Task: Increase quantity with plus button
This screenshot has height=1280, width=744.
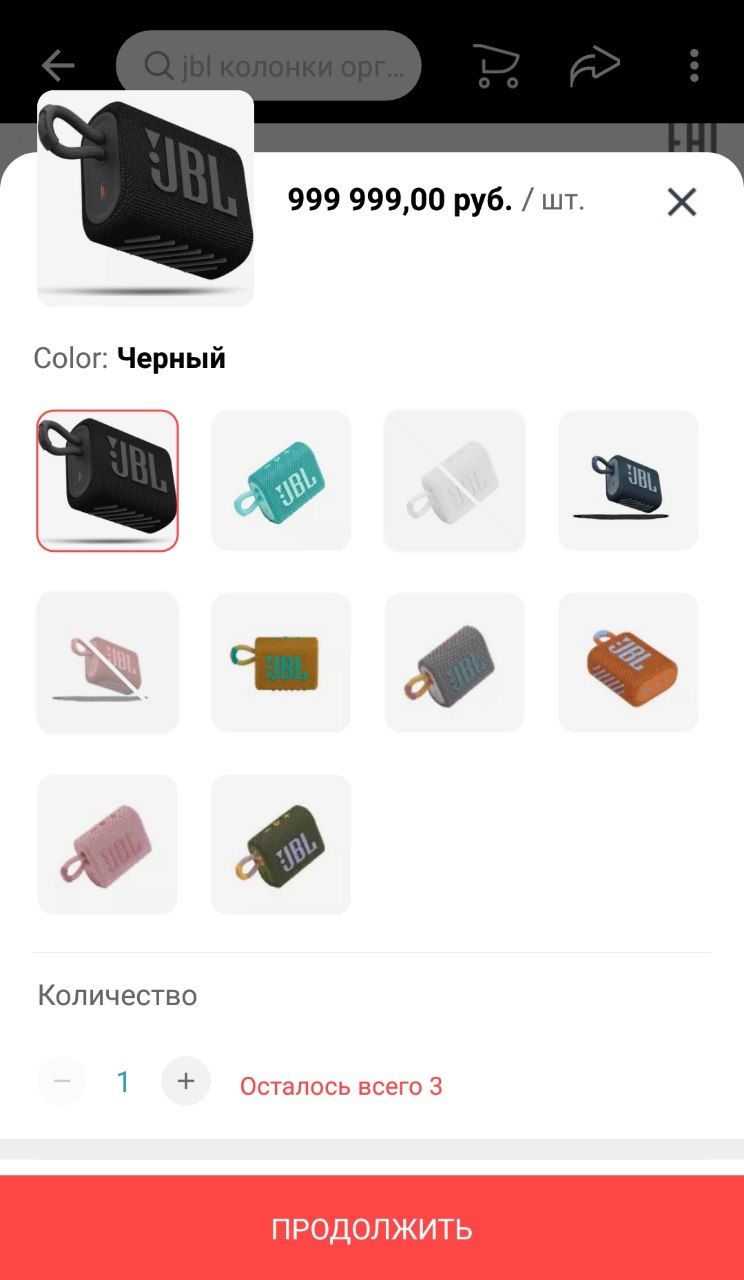Action: [x=186, y=1081]
